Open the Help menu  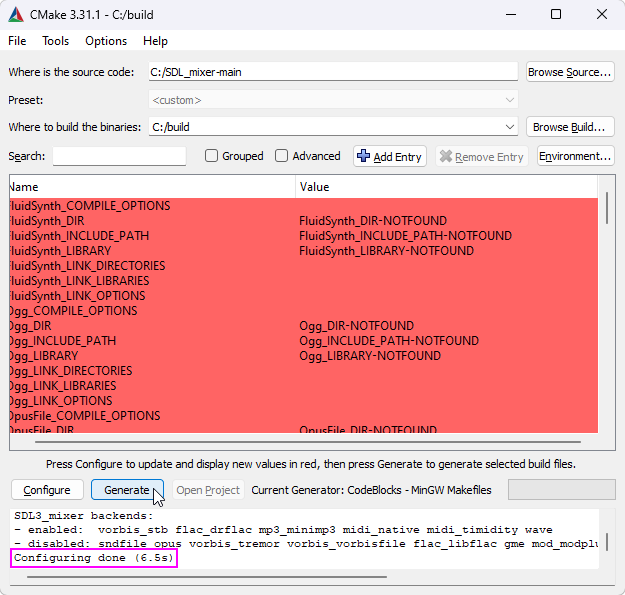(155, 41)
